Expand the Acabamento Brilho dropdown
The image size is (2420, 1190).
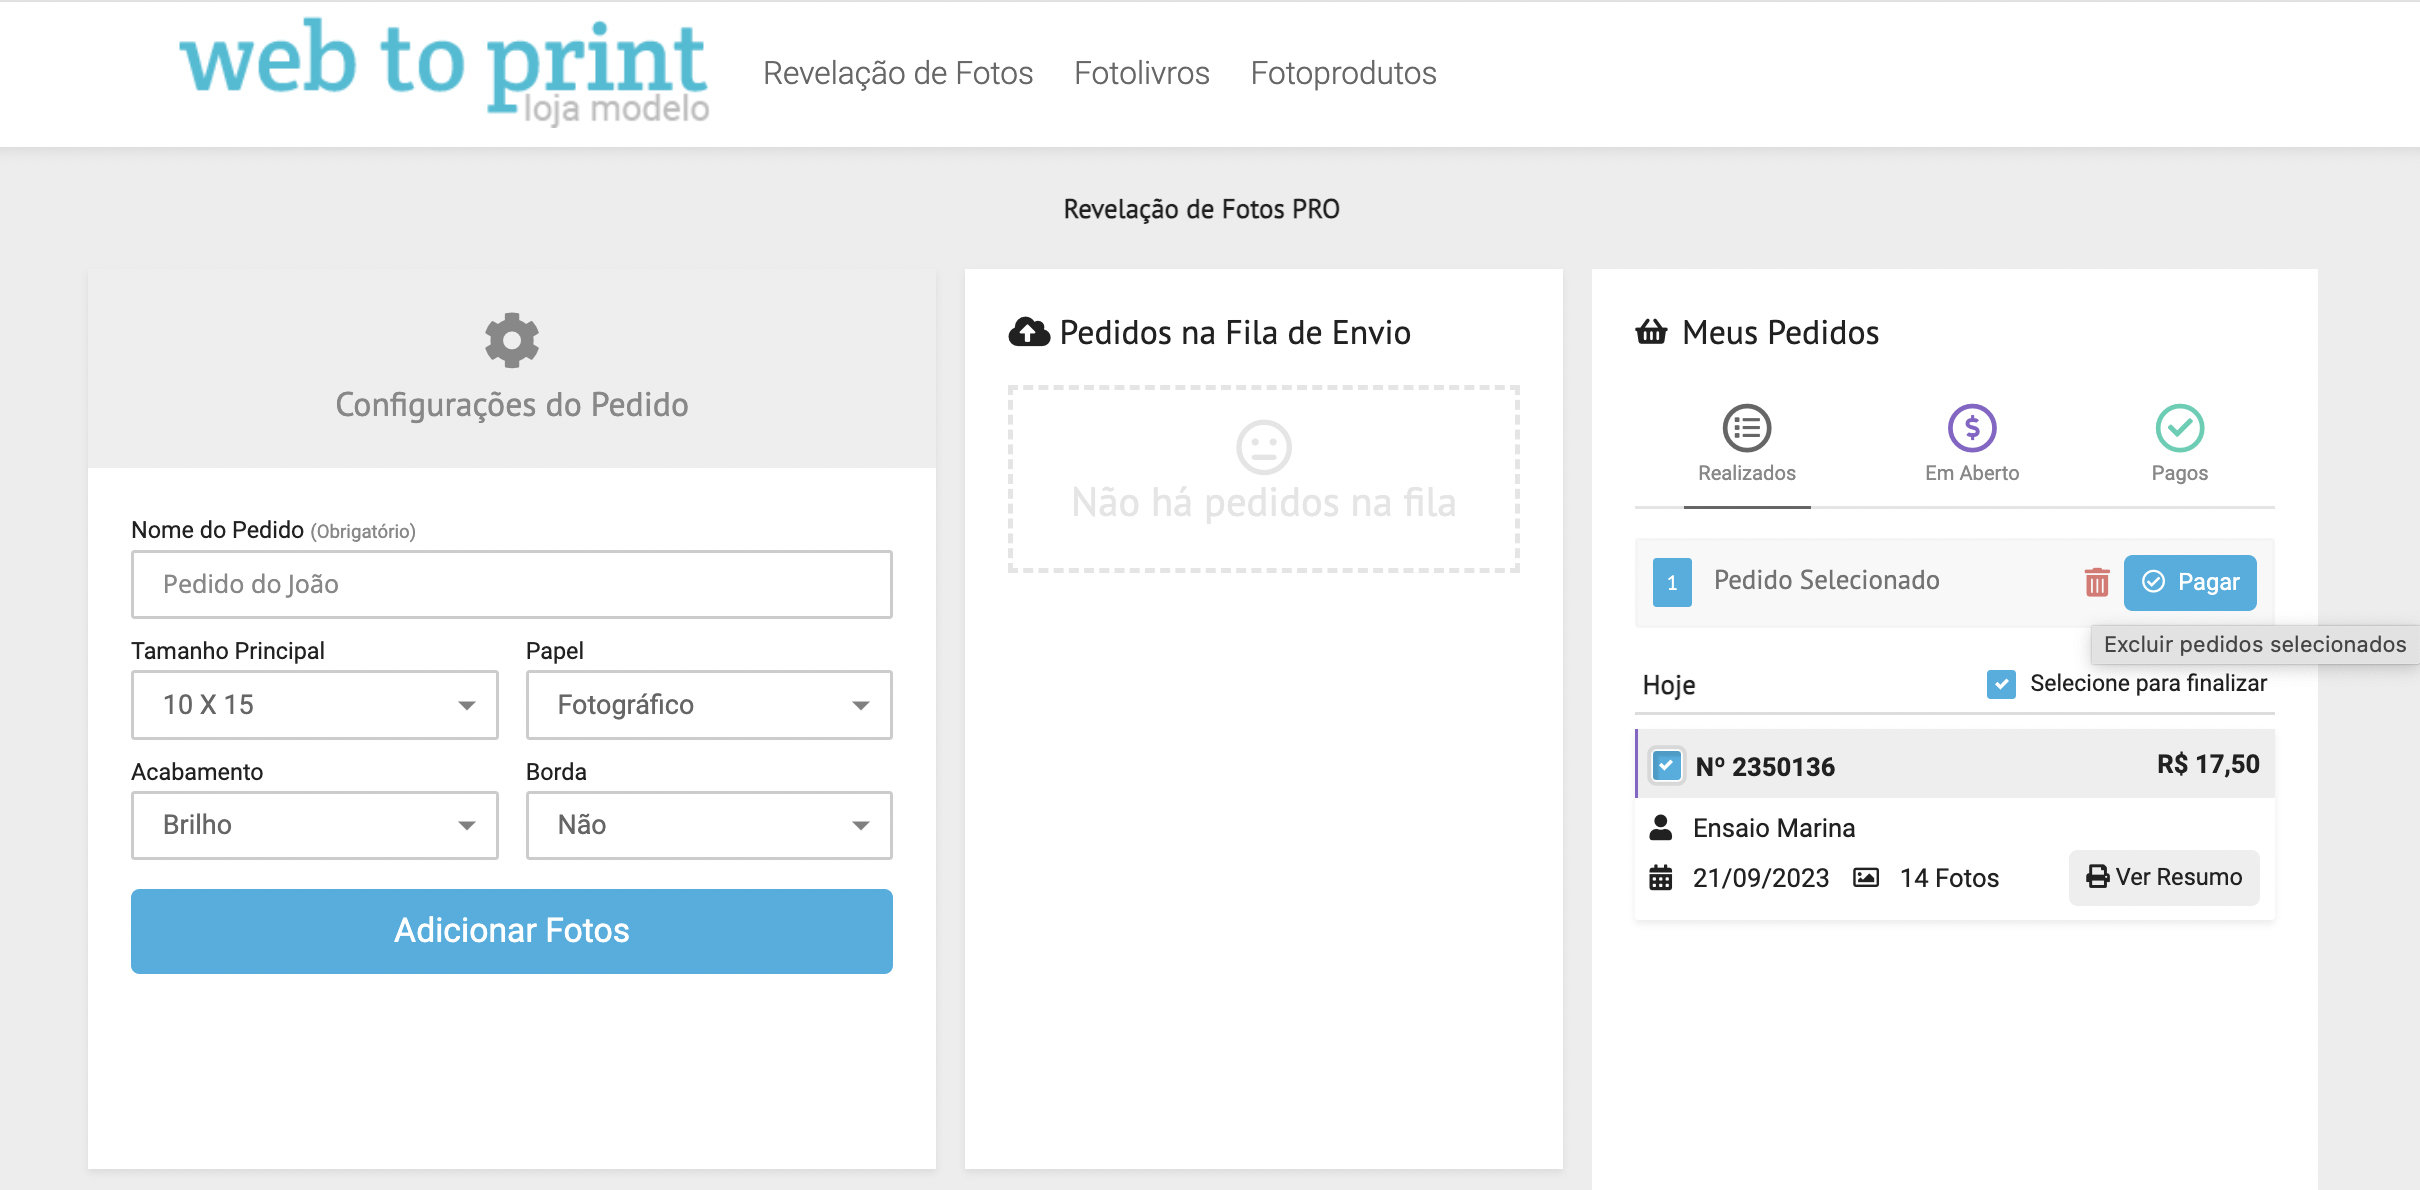(314, 825)
